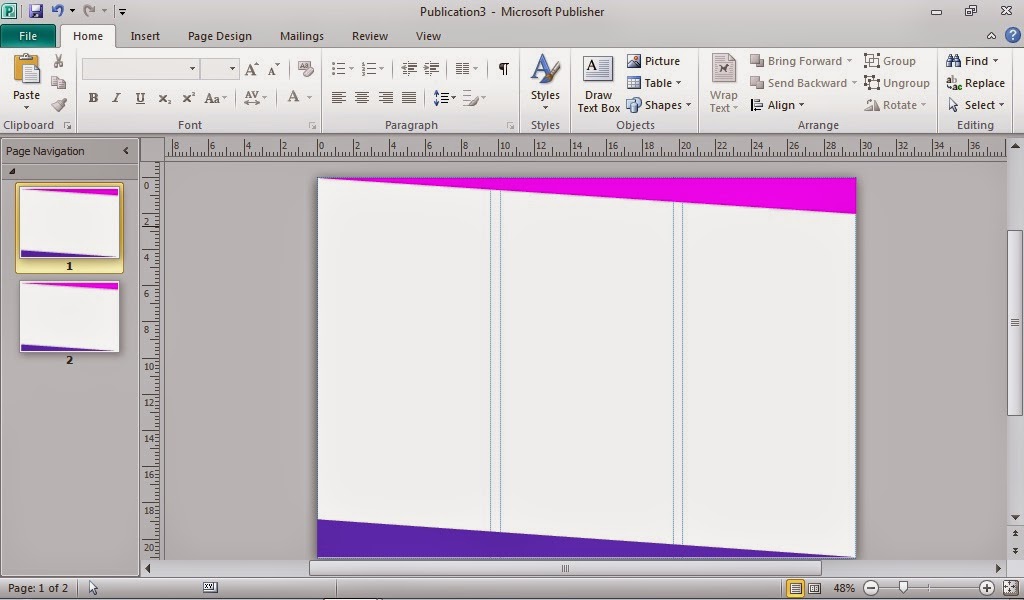Undo the last action
This screenshot has height=600, width=1024.
pos(57,10)
